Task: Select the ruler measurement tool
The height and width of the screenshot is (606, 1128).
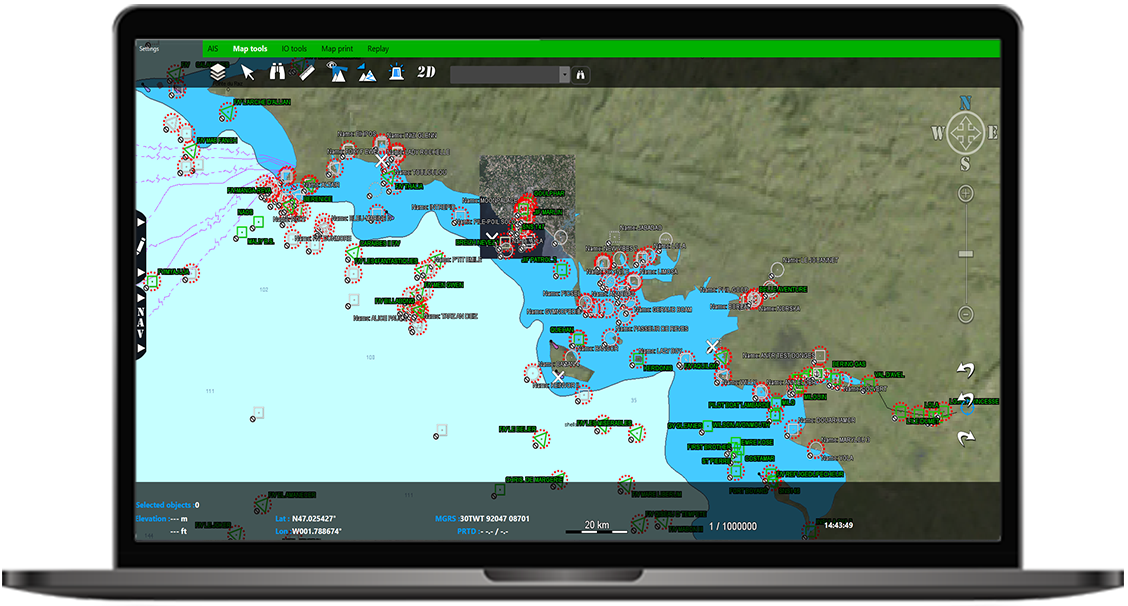Action: tap(307, 72)
